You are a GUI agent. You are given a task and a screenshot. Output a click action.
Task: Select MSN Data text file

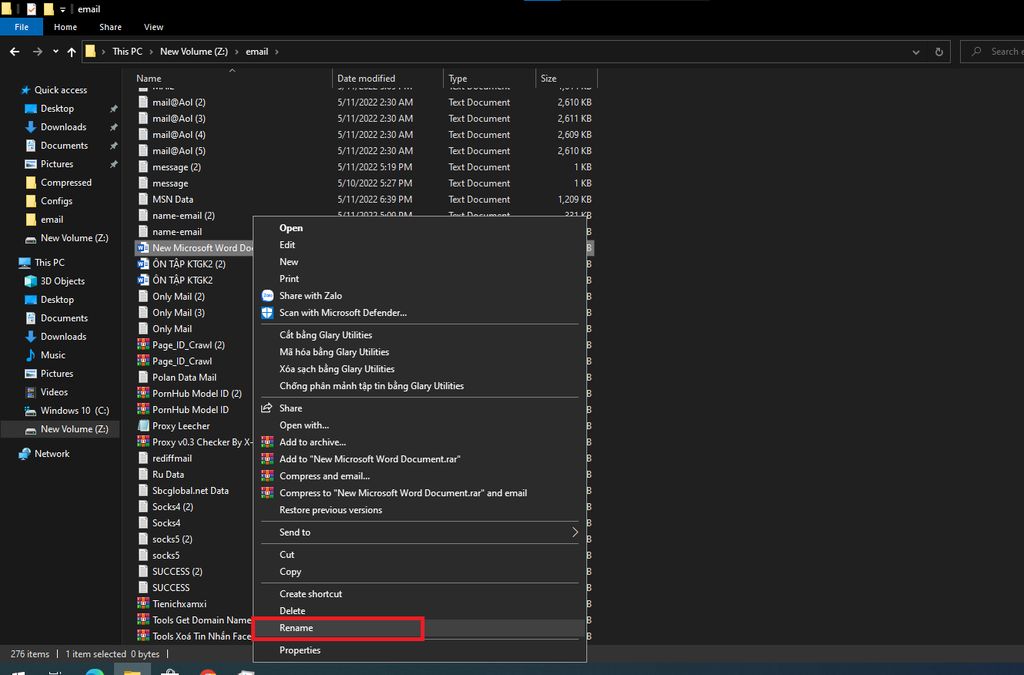pos(172,199)
